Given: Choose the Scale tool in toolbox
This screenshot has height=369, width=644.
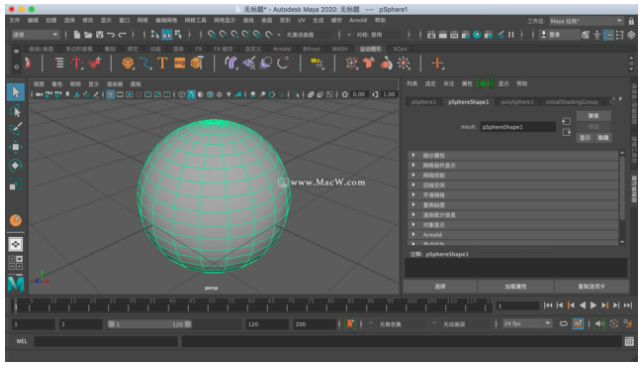Looking at the screenshot, I should pos(16,184).
